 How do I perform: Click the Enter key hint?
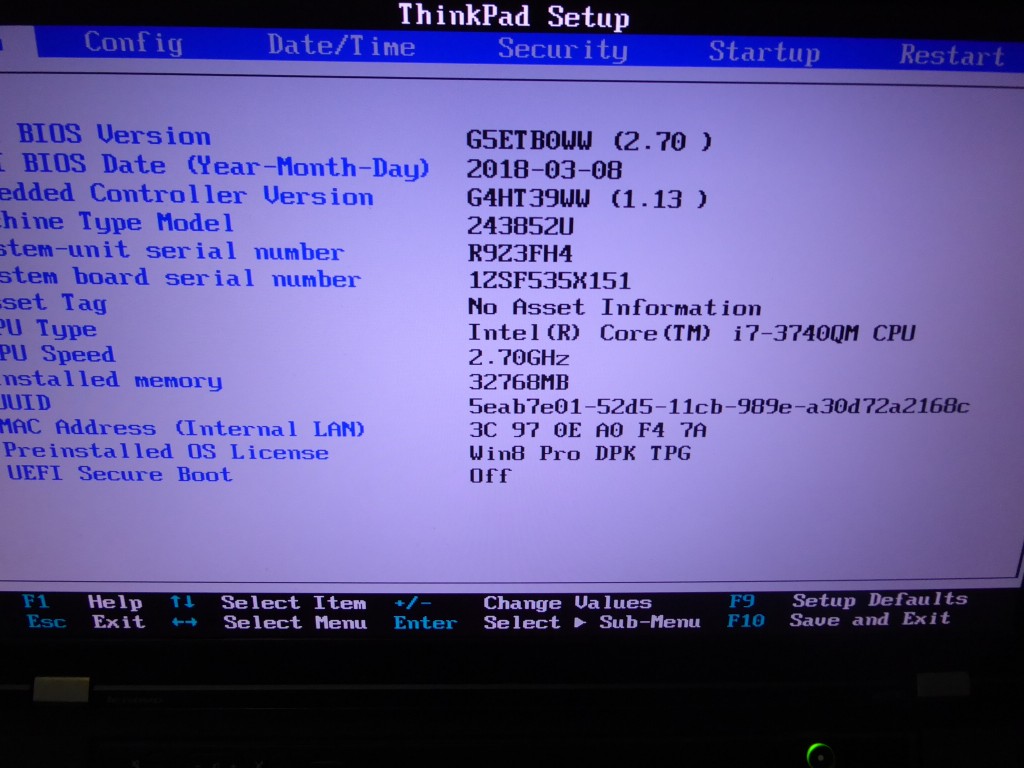tap(424, 623)
